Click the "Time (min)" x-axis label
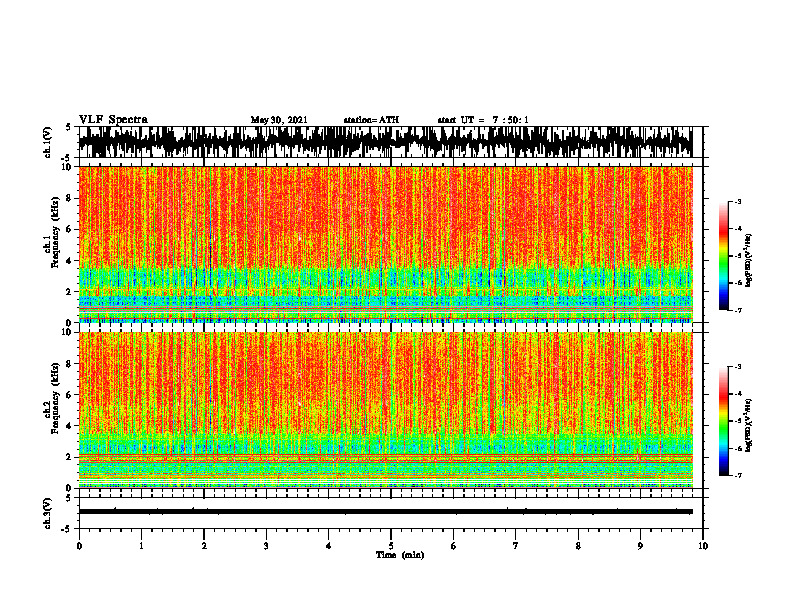 tap(400, 555)
